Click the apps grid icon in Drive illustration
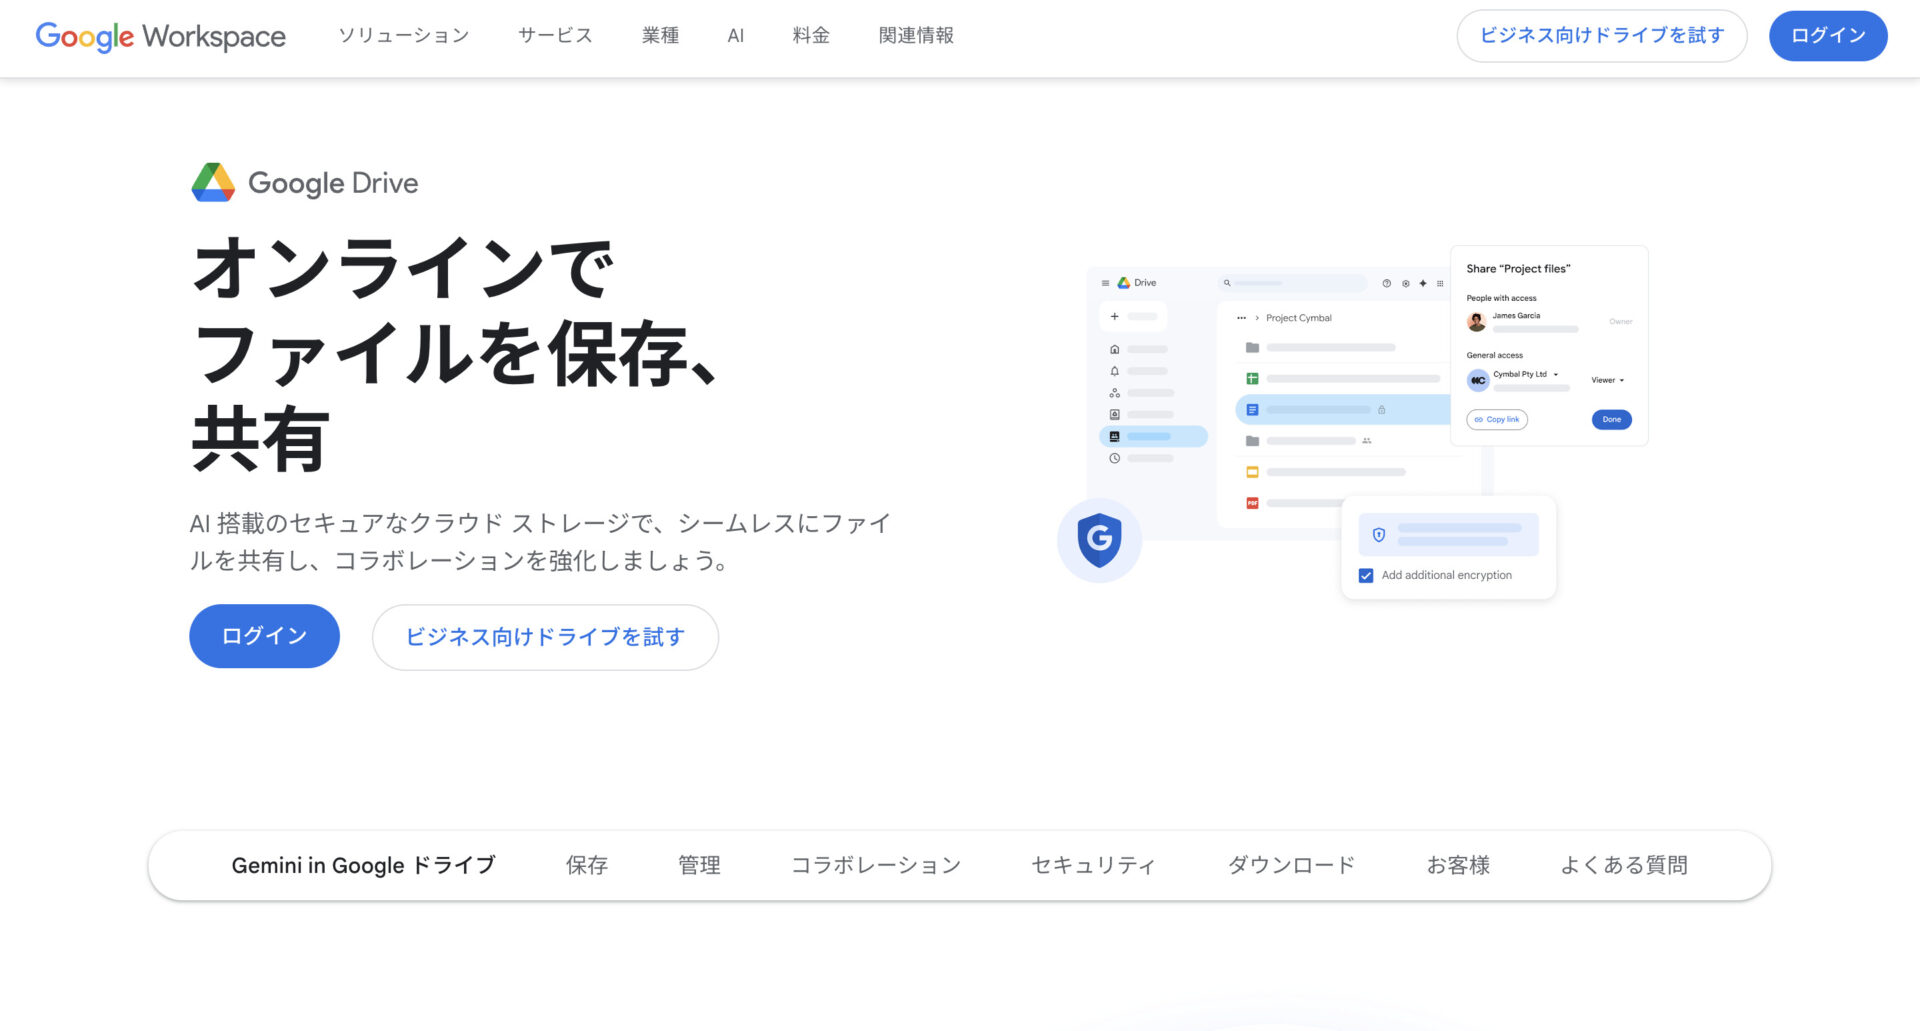Viewport: 1920px width, 1031px height. (x=1440, y=283)
